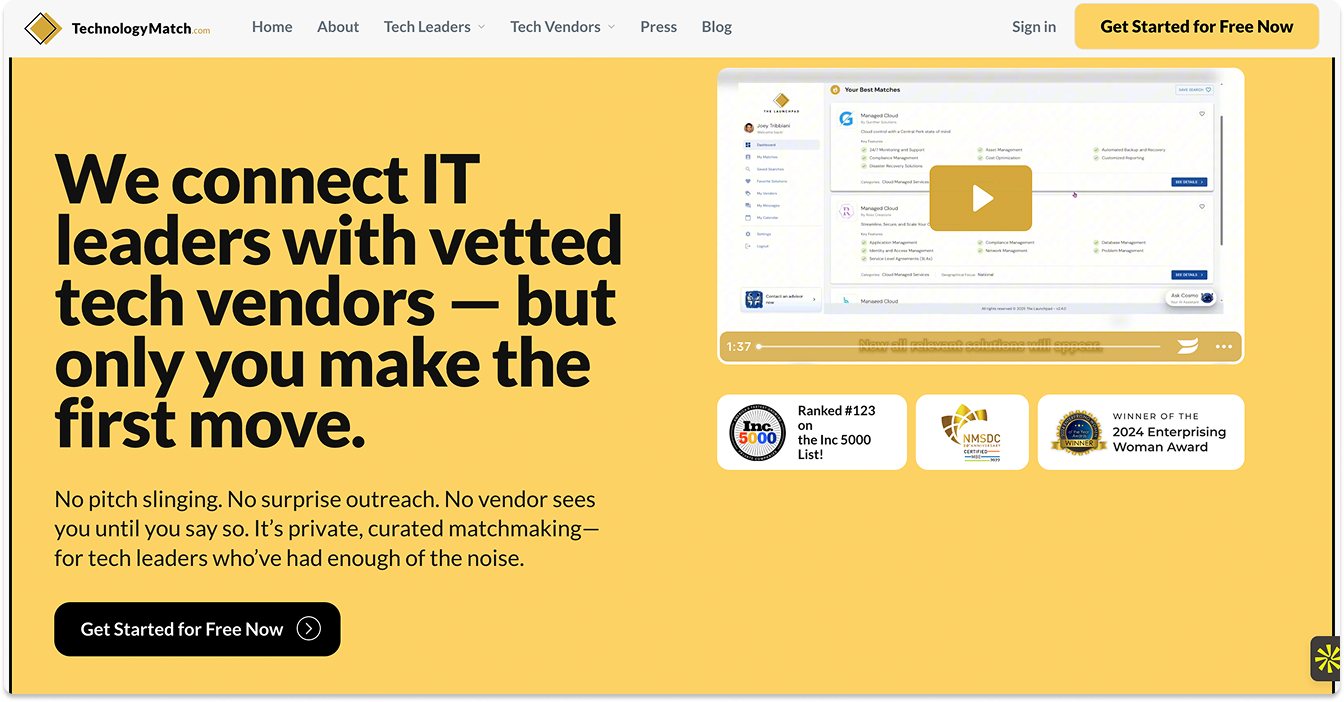Click the TechnologyMatch.com wordmark
Image resolution: width=1344 pixels, height=702 pixels.
[x=141, y=29]
